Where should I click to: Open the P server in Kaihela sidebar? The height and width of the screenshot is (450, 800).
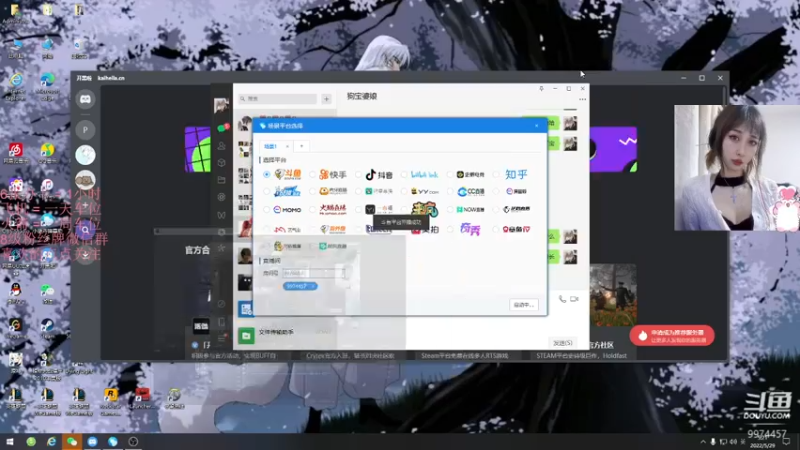click(85, 130)
